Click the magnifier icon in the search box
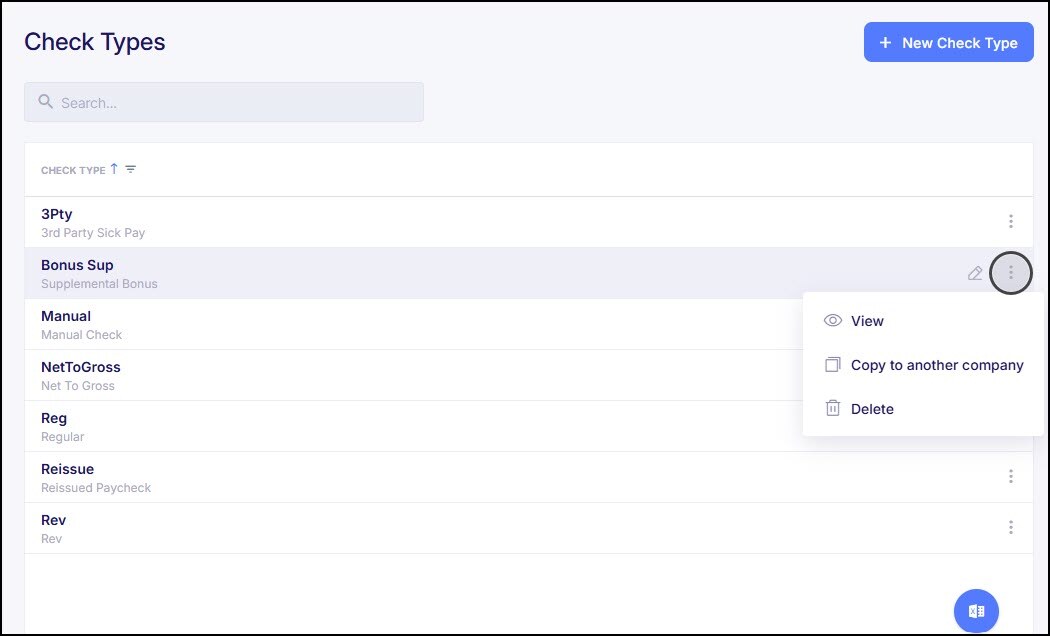This screenshot has height=636, width=1050. tap(45, 102)
